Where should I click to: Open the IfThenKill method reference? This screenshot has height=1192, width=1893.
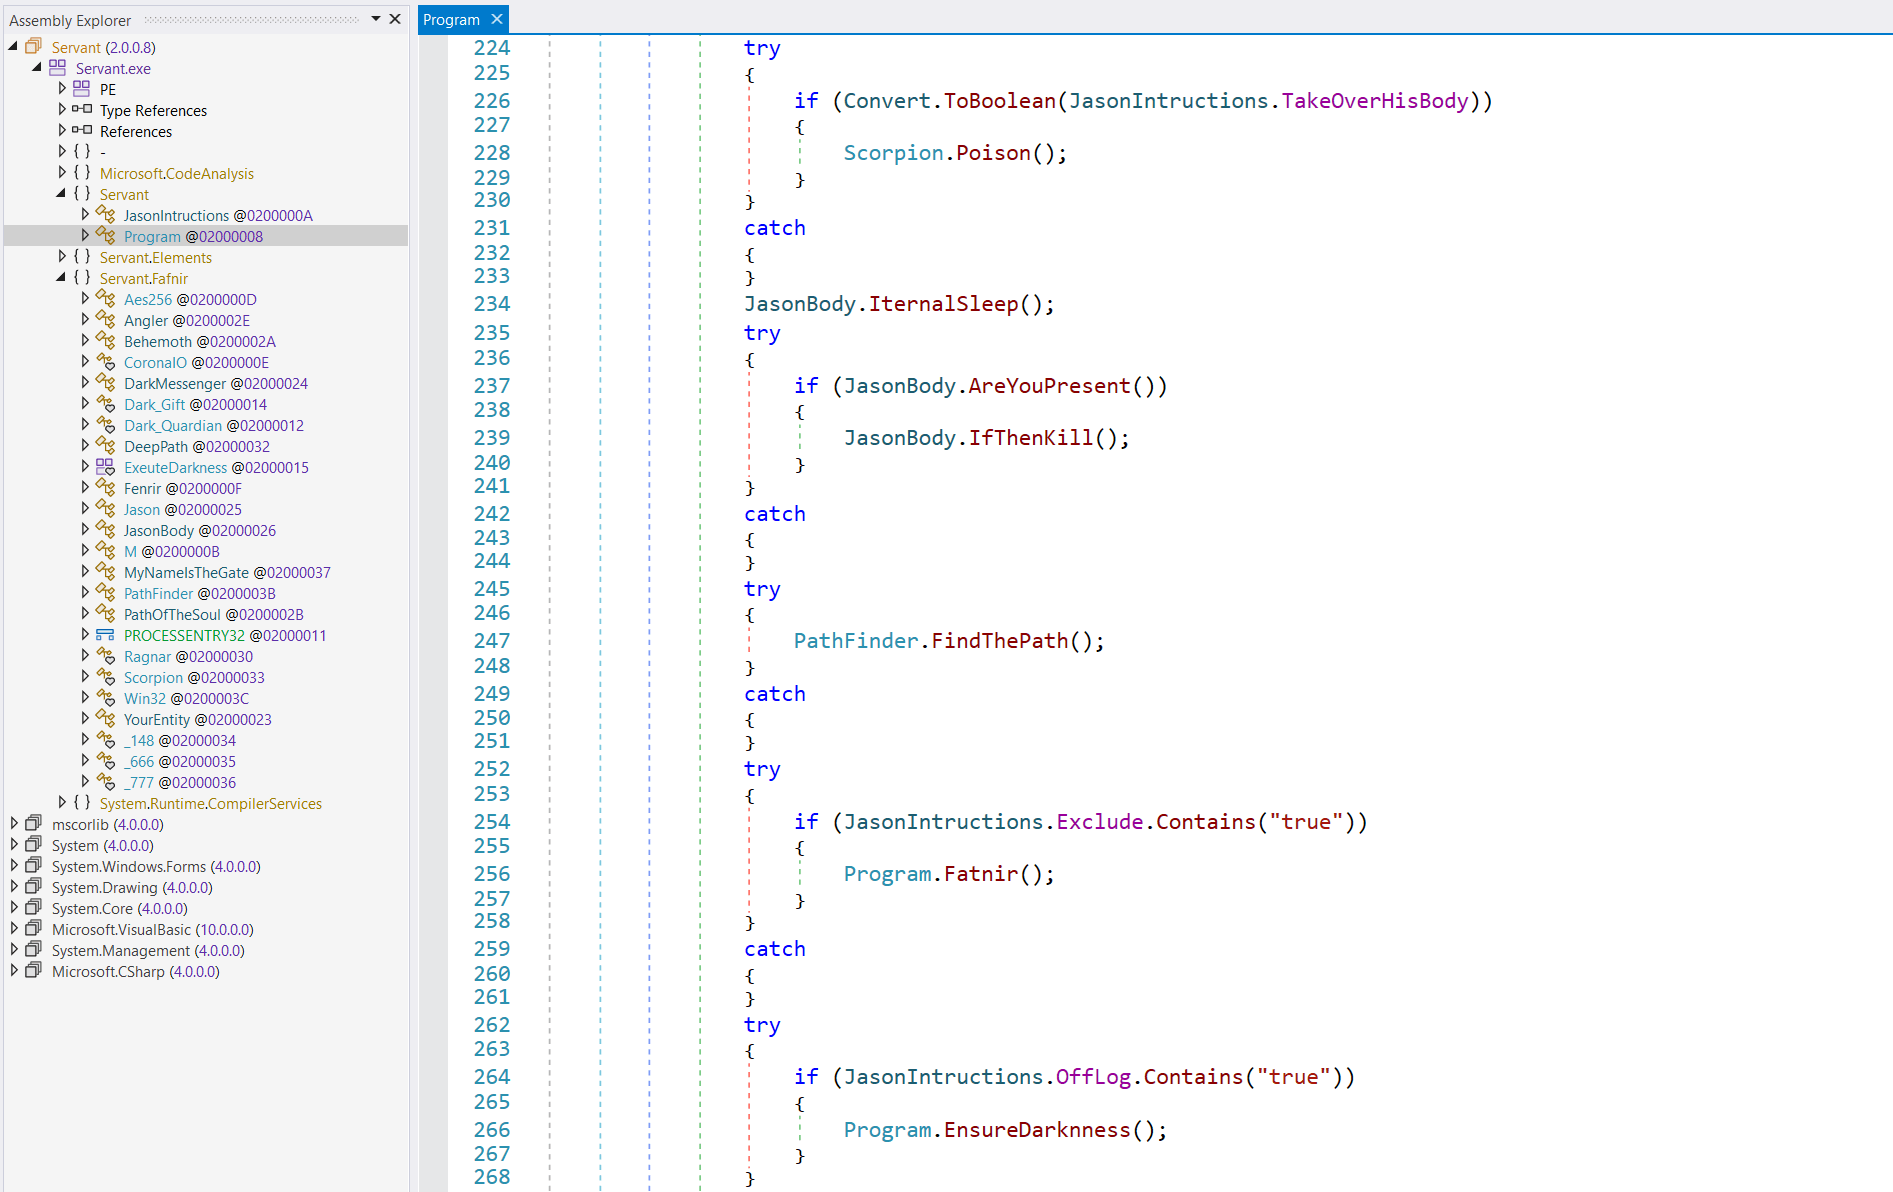click(x=1031, y=438)
